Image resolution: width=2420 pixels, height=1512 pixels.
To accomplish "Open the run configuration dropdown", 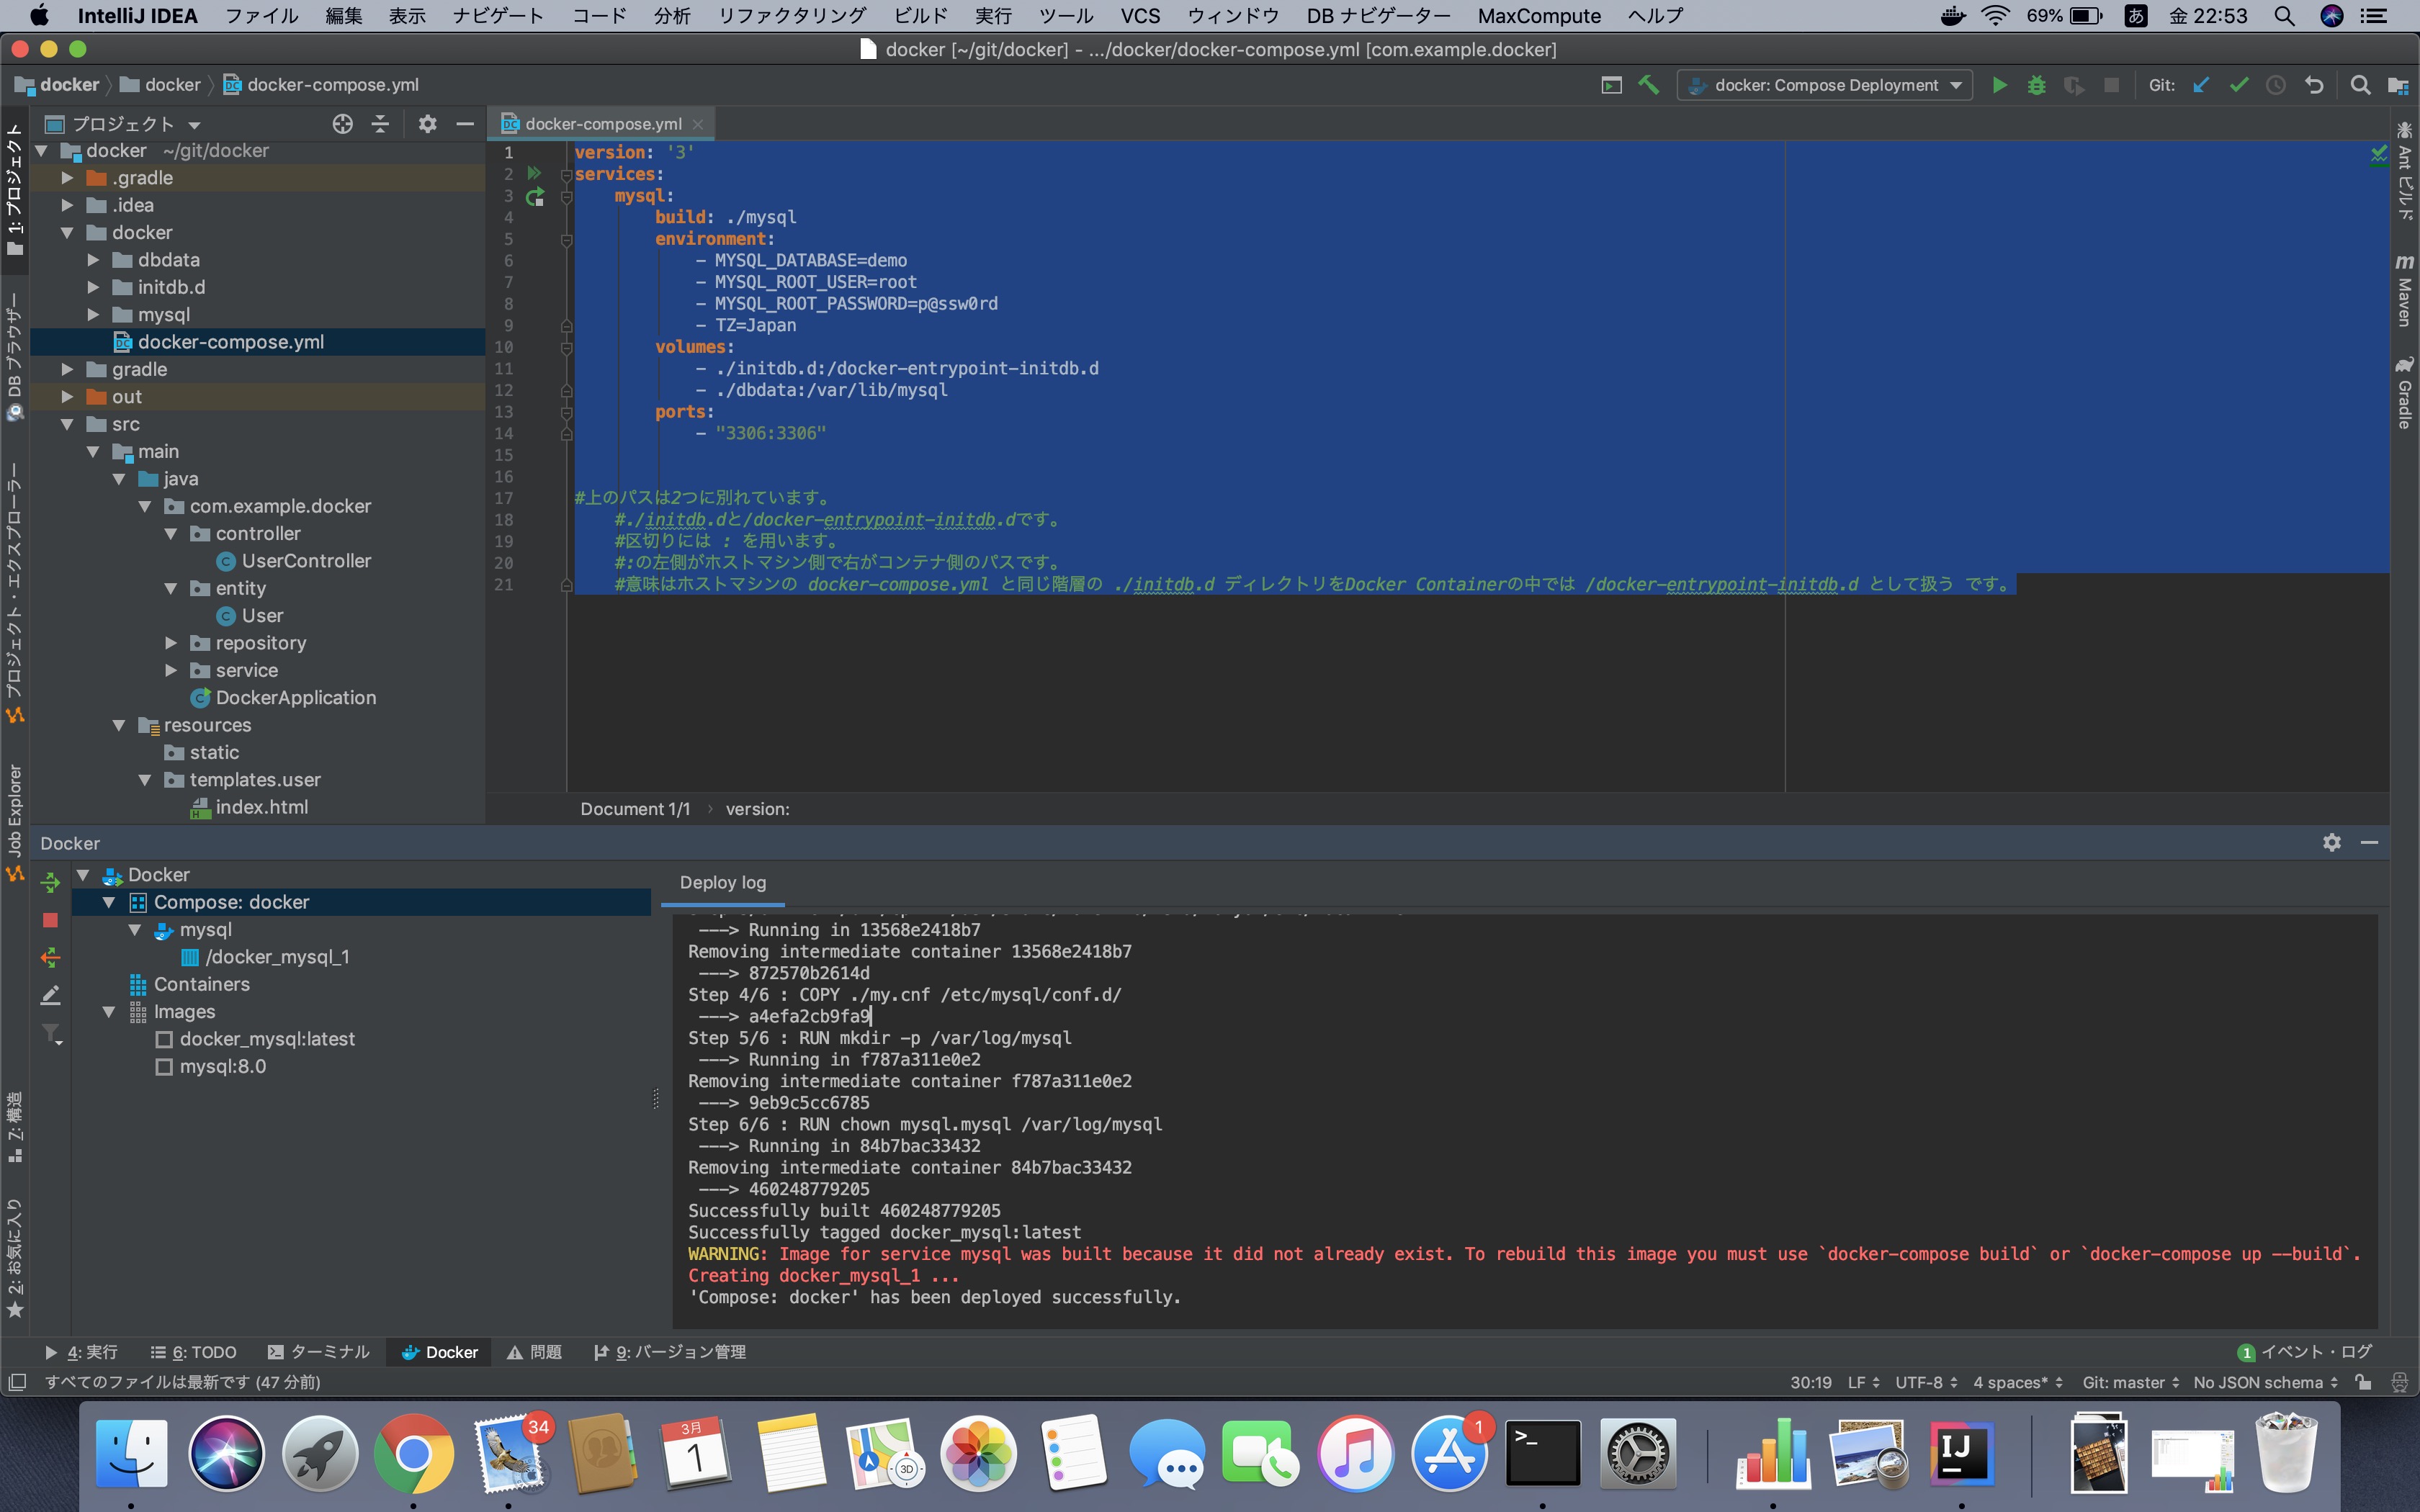I will pos(1825,85).
